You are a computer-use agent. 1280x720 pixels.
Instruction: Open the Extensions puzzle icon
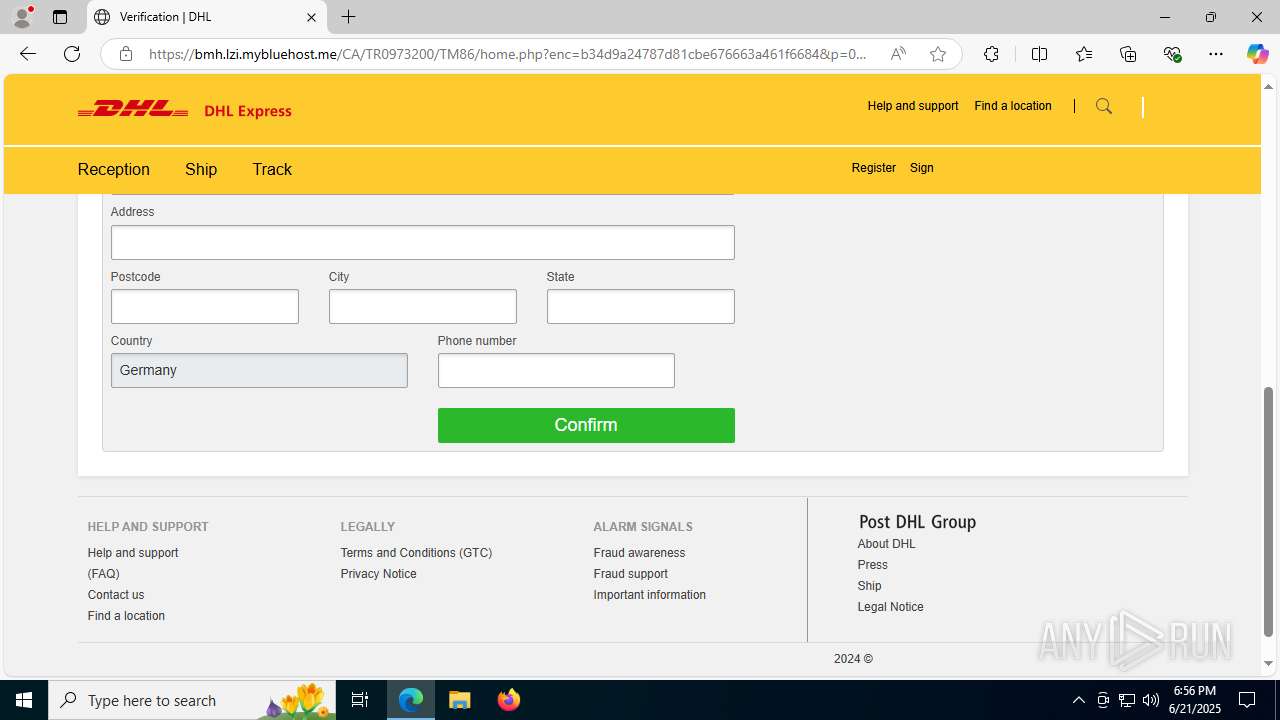[x=991, y=54]
